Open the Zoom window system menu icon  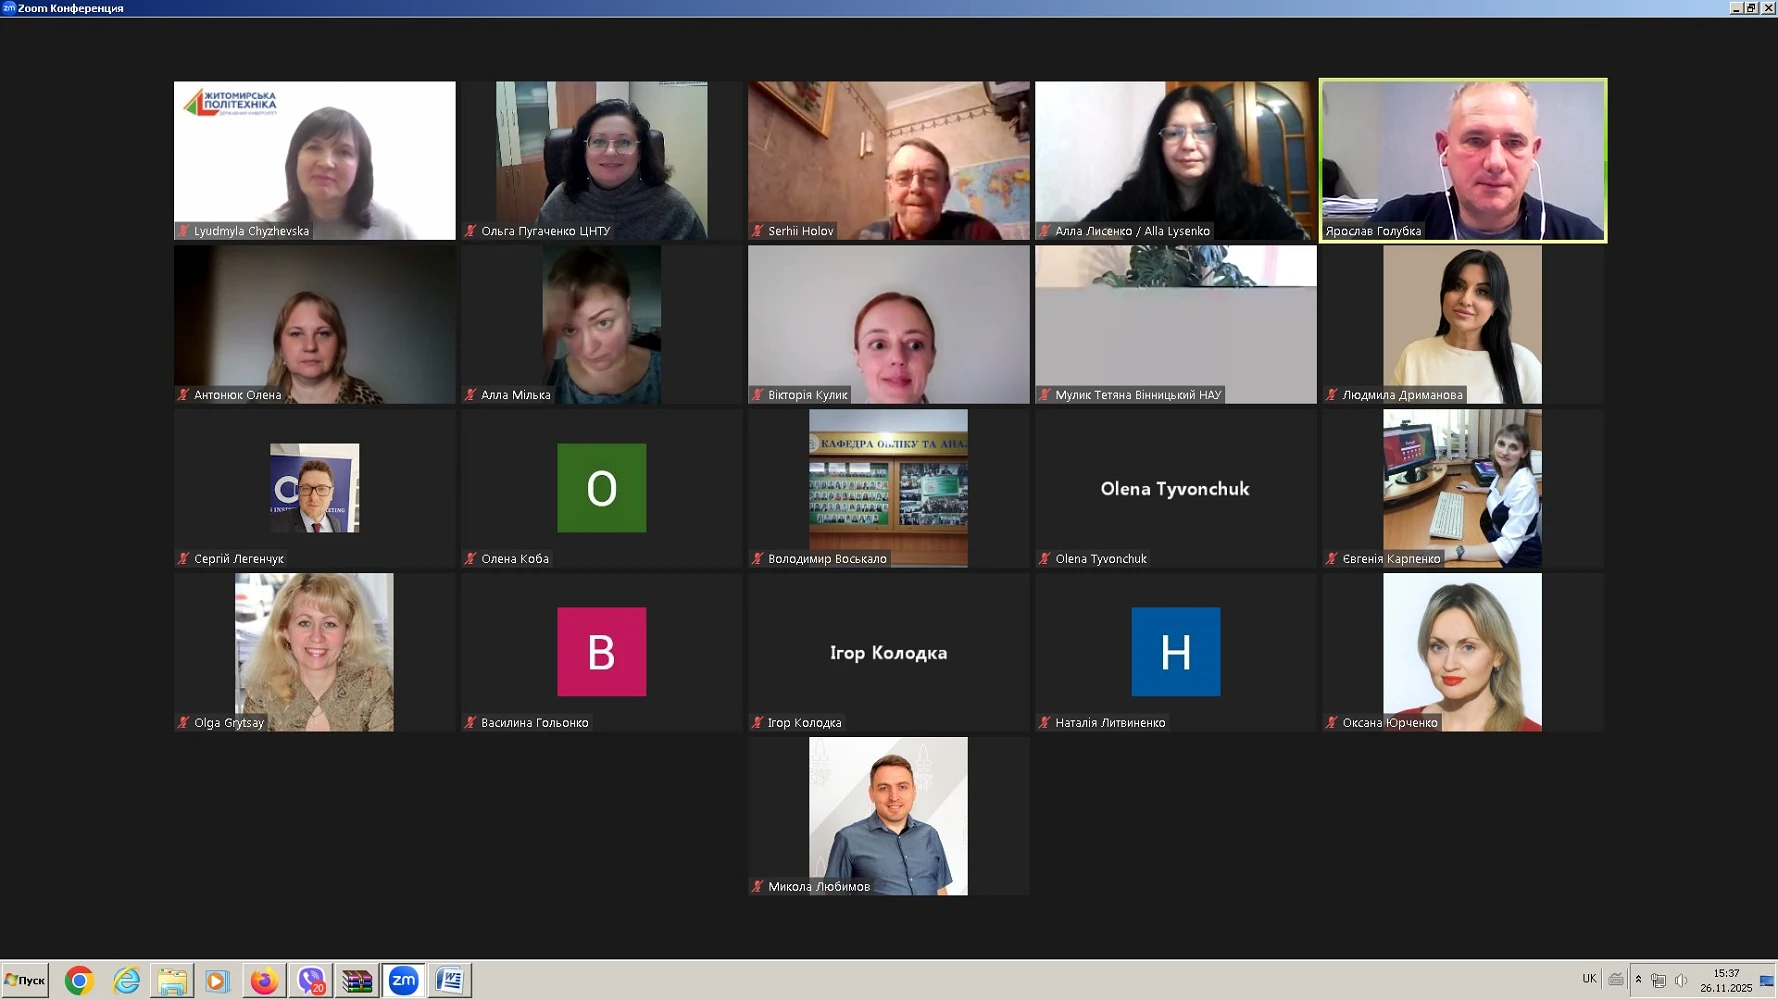coord(8,8)
